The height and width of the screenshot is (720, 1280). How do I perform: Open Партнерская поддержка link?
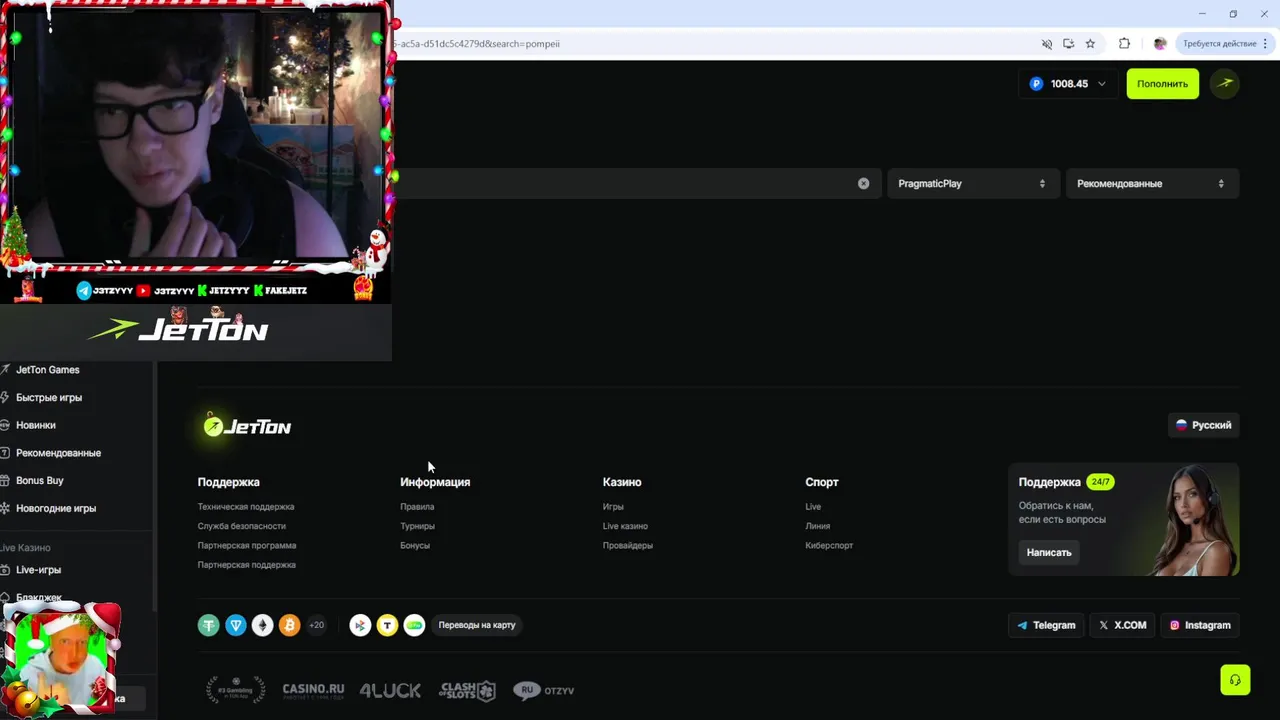click(x=247, y=565)
